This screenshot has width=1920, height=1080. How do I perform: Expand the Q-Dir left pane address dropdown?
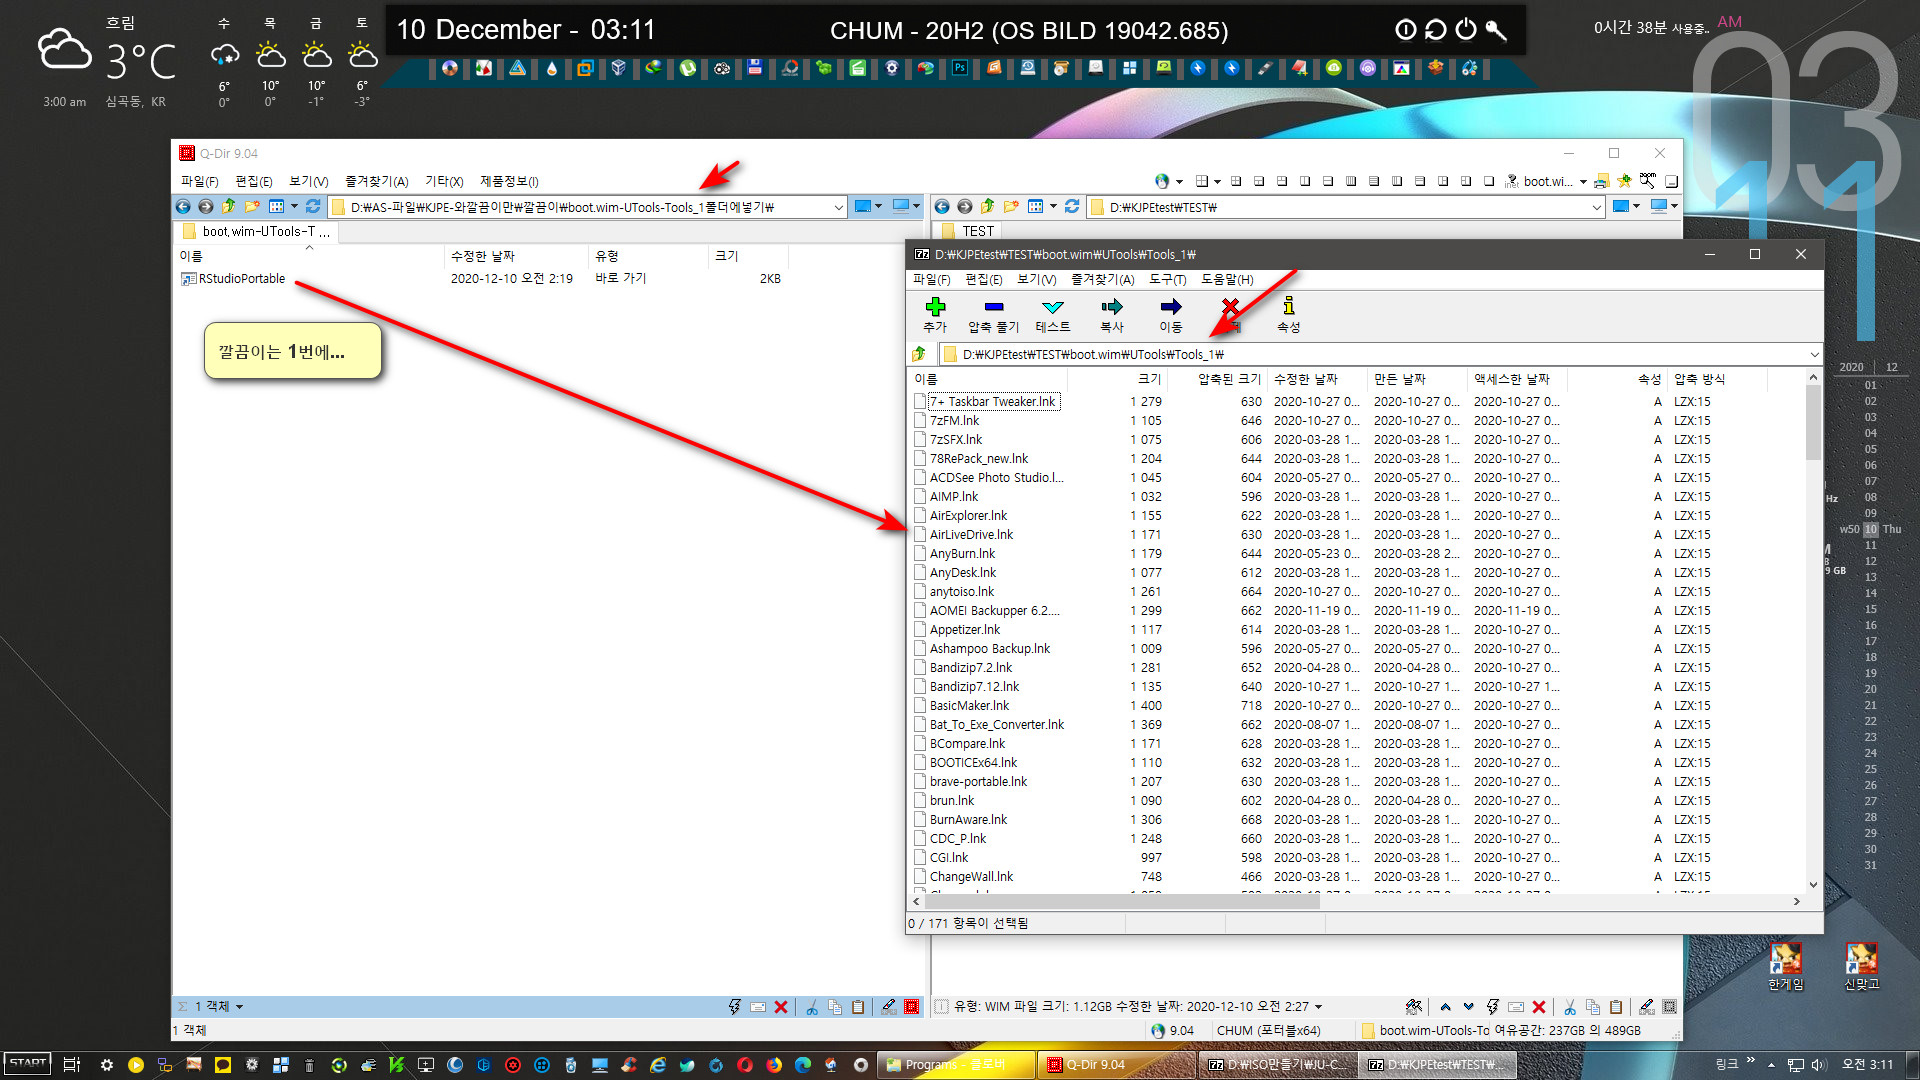pos(838,207)
